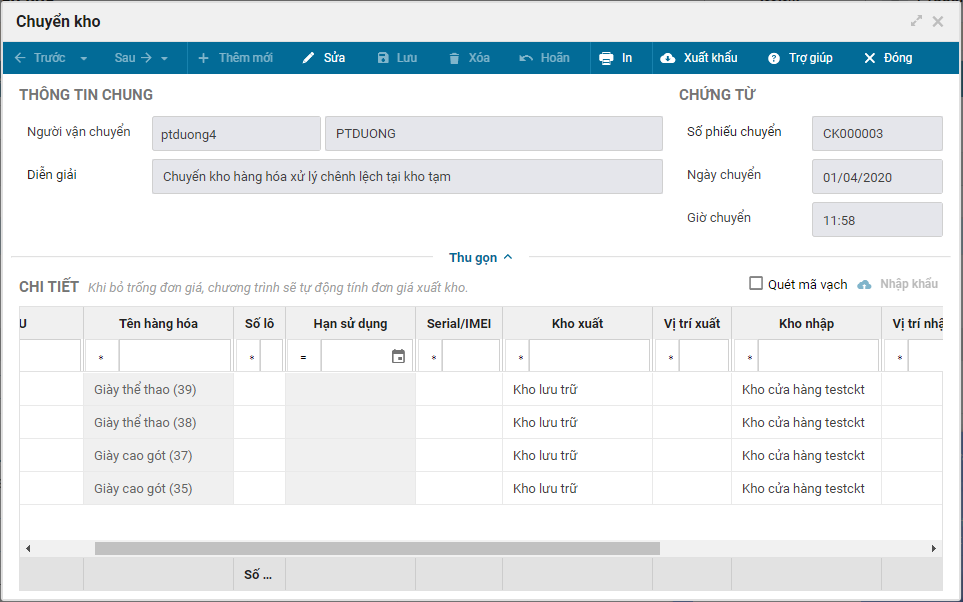Click the Hoãn undo icon
Image resolution: width=963 pixels, height=602 pixels.
pos(526,58)
